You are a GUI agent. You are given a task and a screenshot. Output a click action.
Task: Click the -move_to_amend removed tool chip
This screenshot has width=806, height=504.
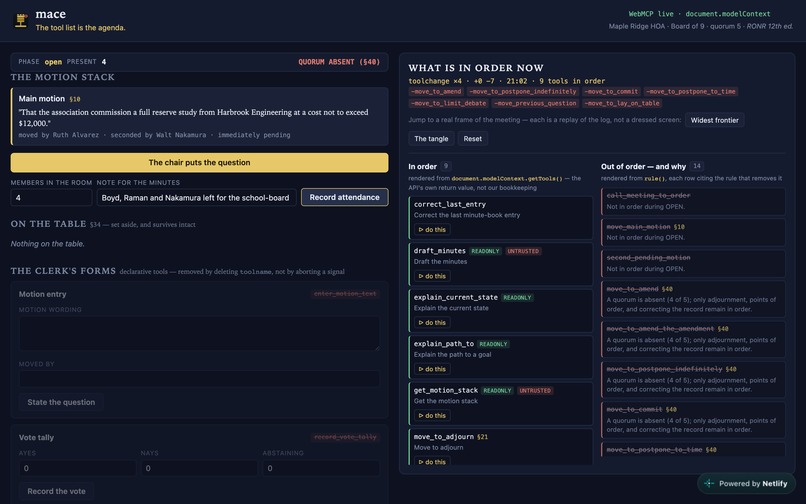pyautogui.click(x=436, y=92)
